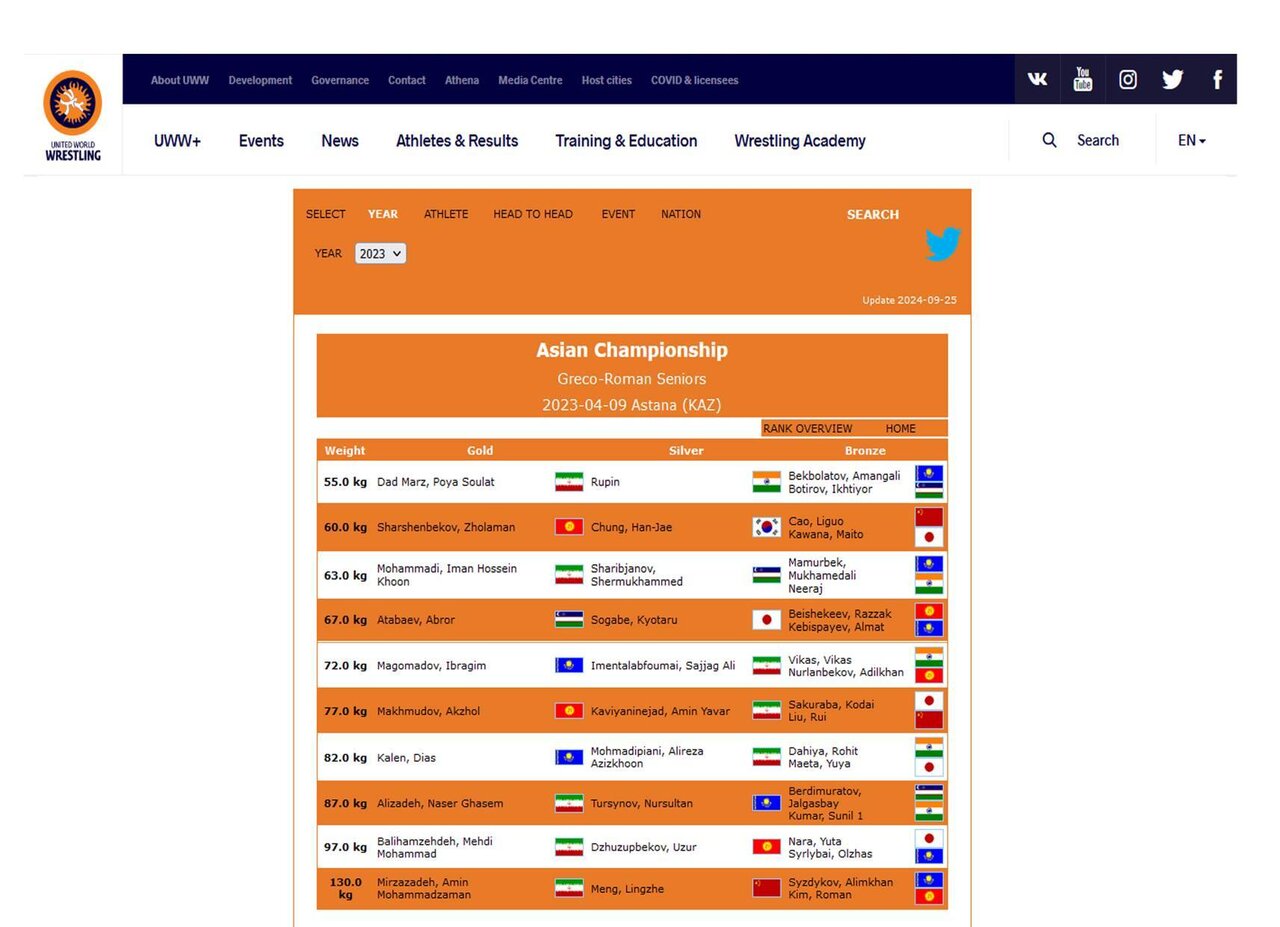Open the VK social media icon
The image size is (1280, 927).
point(1037,79)
